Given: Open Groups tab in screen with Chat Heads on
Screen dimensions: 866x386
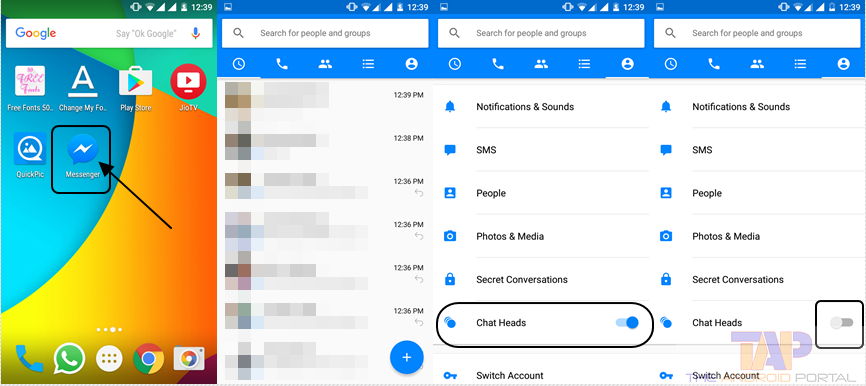Looking at the screenshot, I should point(541,64).
